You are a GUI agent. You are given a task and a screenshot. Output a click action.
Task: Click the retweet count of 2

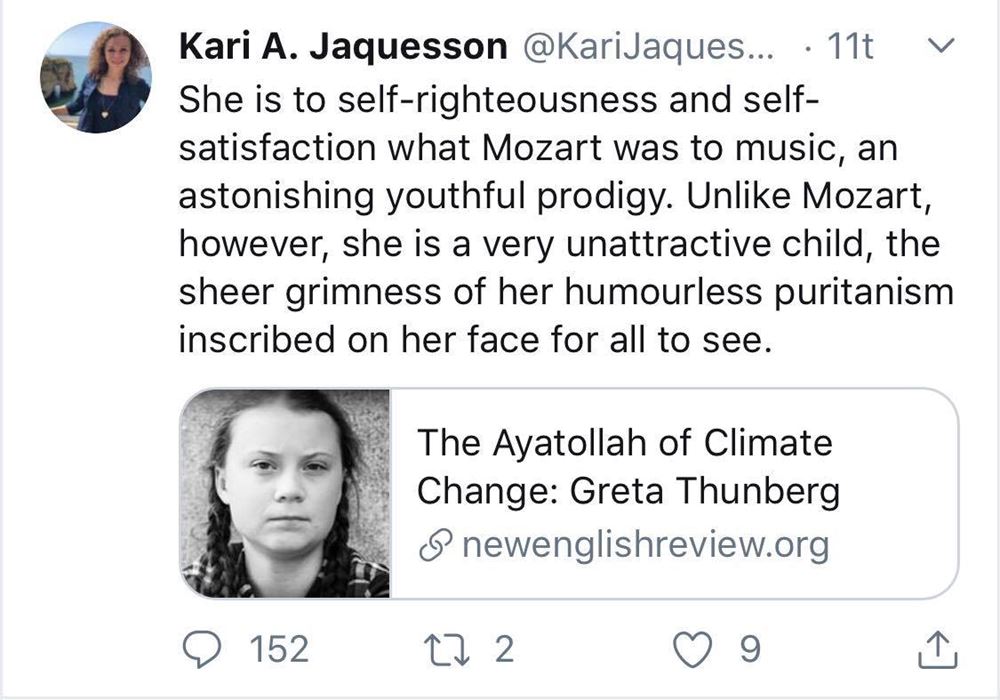pyautogui.click(x=503, y=650)
